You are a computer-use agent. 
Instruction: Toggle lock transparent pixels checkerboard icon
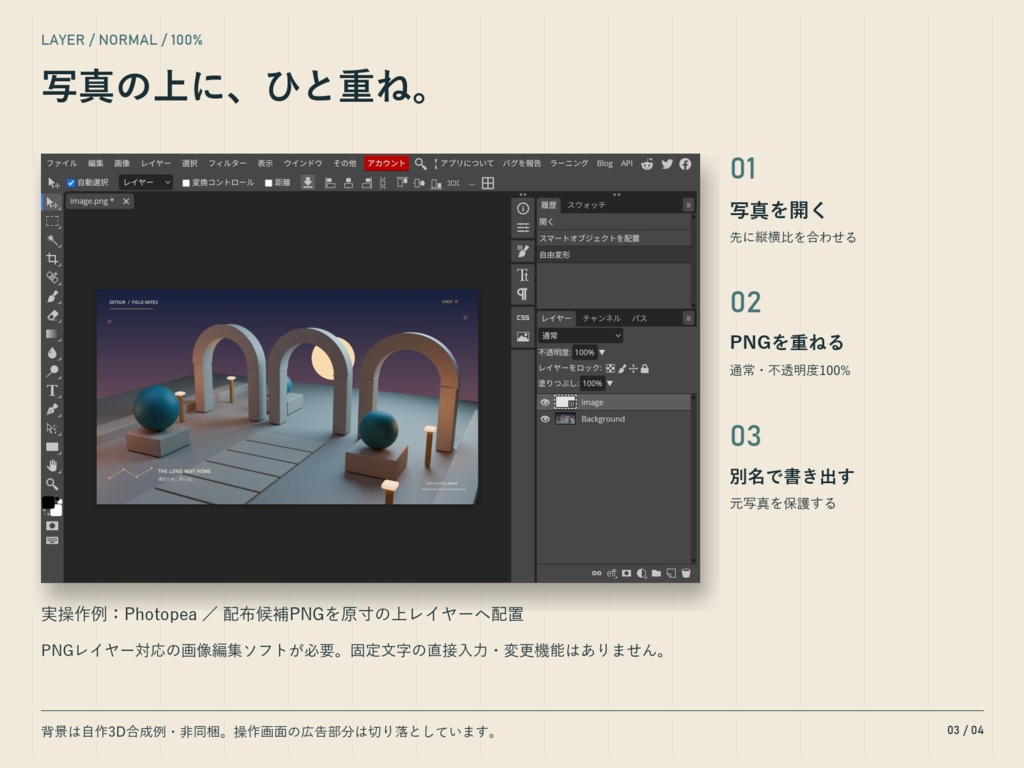(610, 368)
